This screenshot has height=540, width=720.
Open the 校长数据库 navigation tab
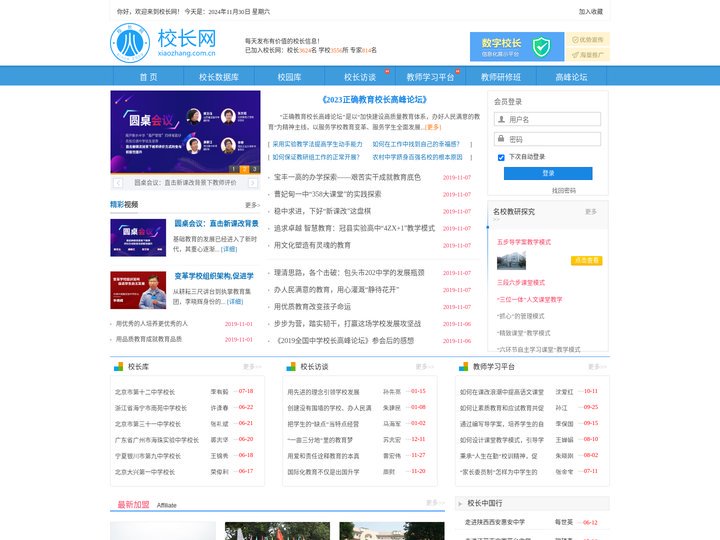(219, 77)
